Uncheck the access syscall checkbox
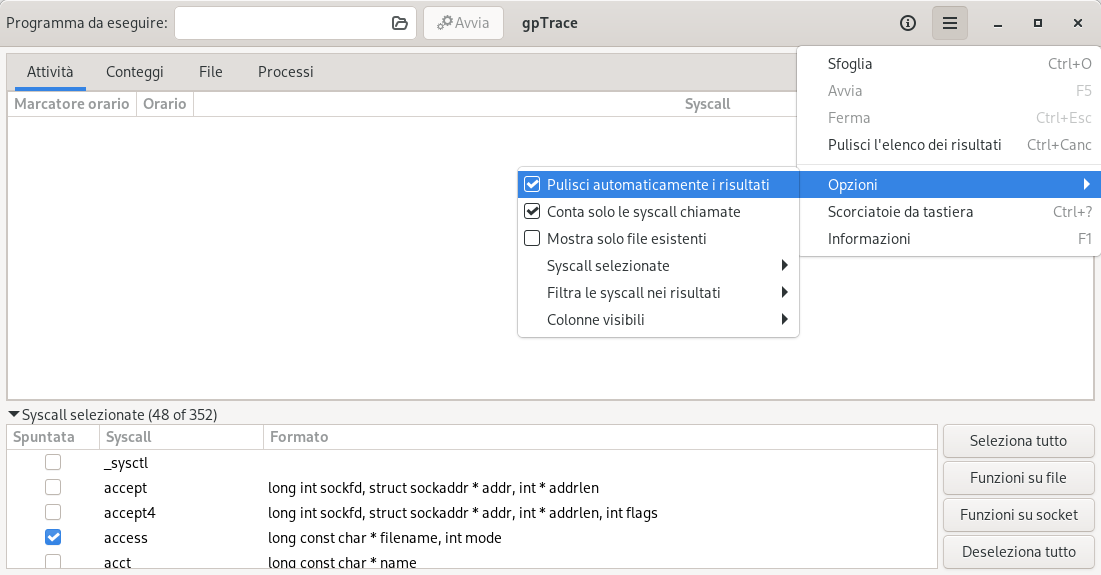The image size is (1101, 575). coord(53,537)
